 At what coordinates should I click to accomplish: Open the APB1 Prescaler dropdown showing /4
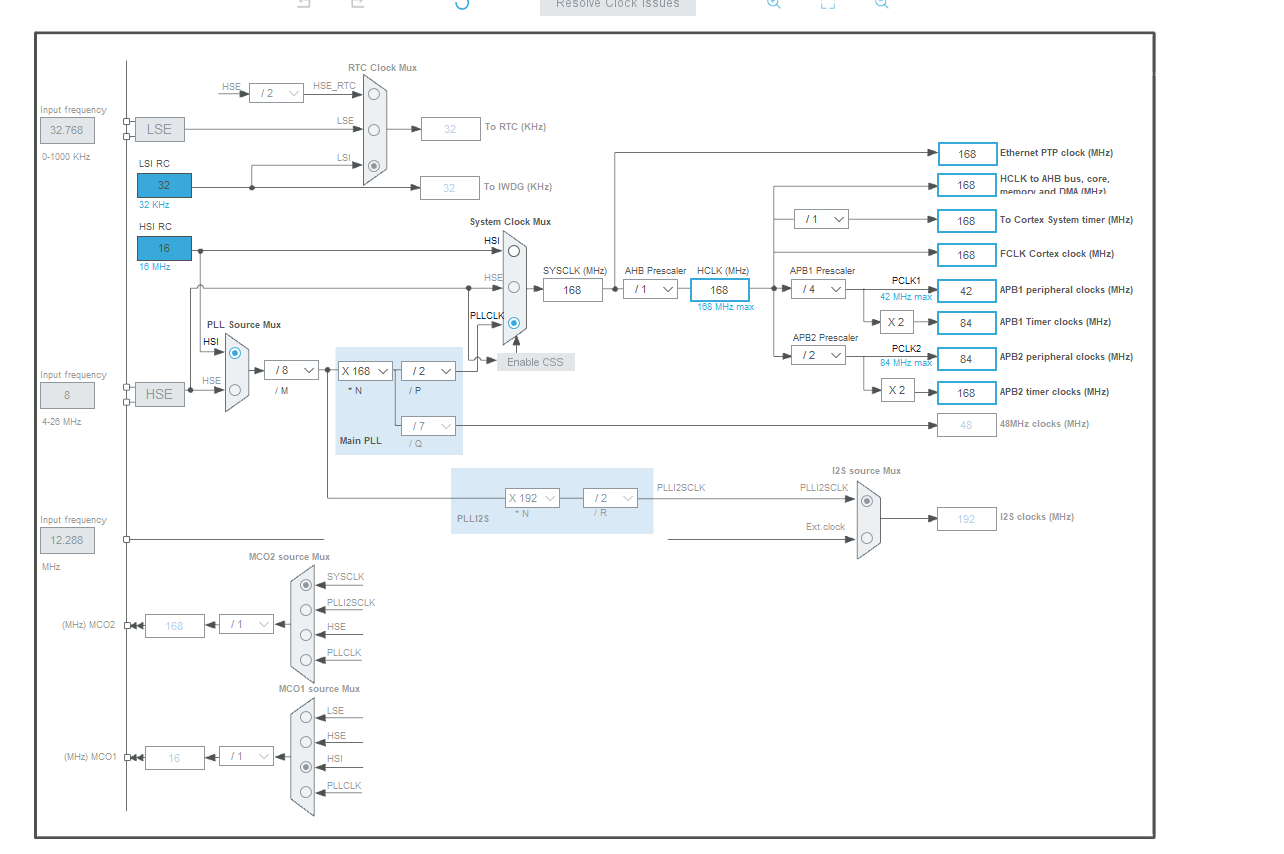pos(817,289)
